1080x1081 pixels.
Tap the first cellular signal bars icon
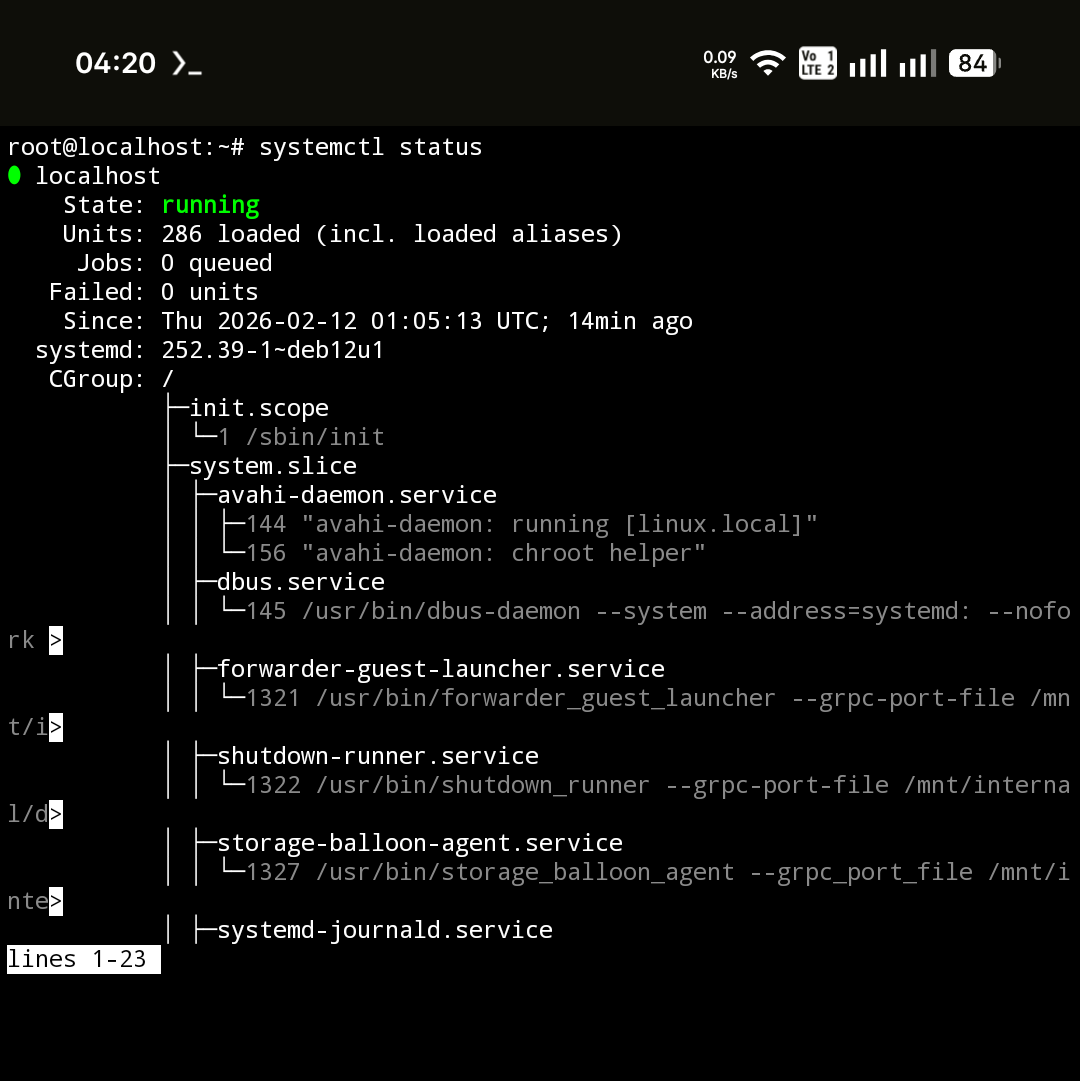coord(868,63)
